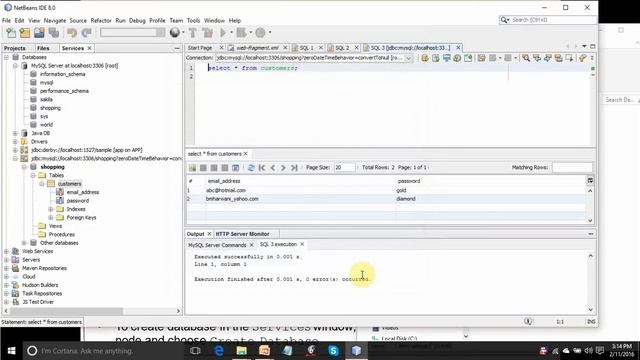Click the Save All toolbar icon
The height and width of the screenshot is (360, 640).
coord(53,33)
